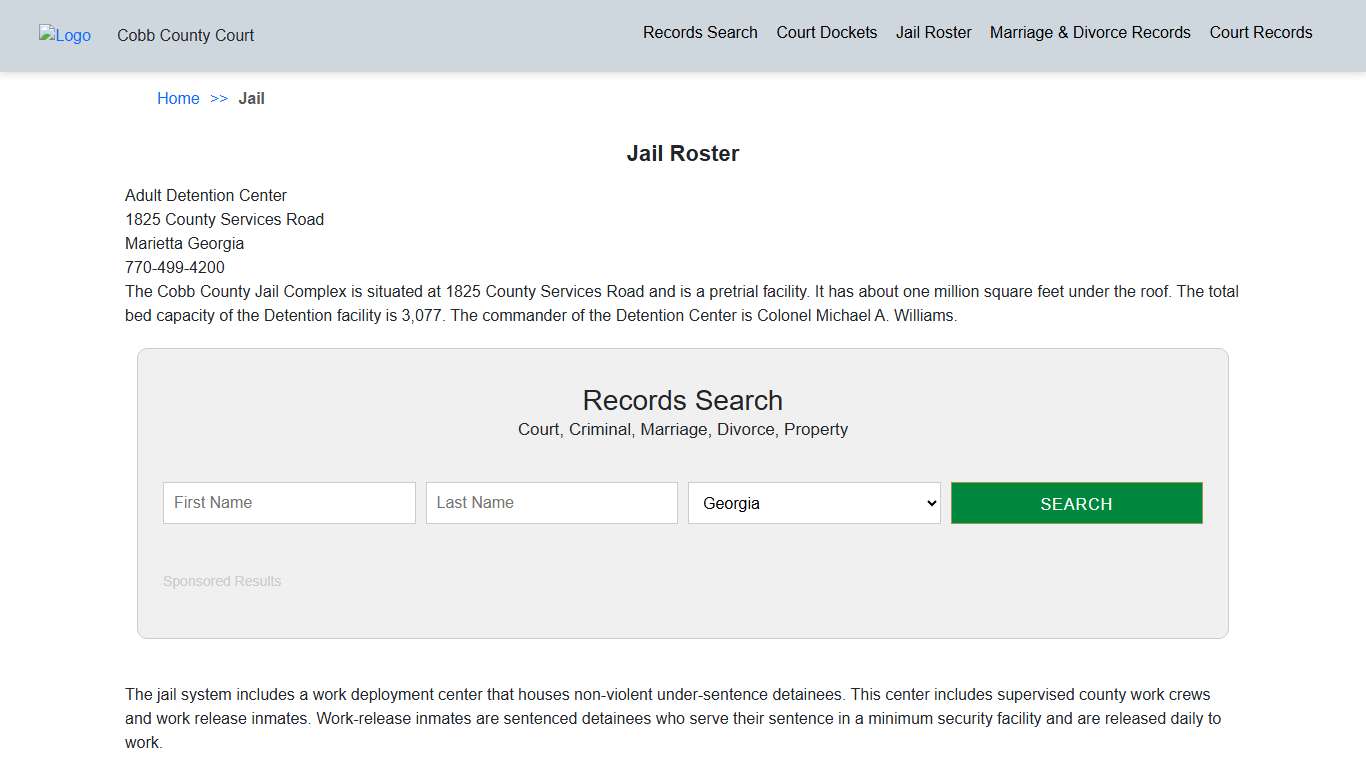Click the dropdown chevron beside Georgia
The width and height of the screenshot is (1366, 768).
[928, 502]
